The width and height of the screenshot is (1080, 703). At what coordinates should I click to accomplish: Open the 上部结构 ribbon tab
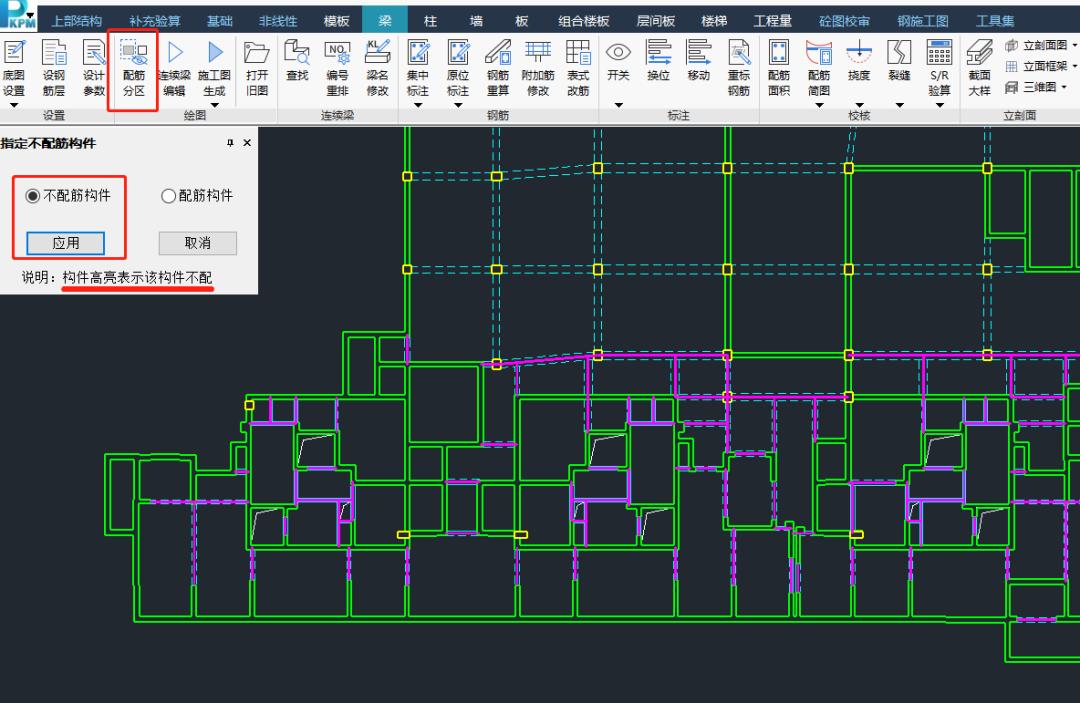pos(76,20)
